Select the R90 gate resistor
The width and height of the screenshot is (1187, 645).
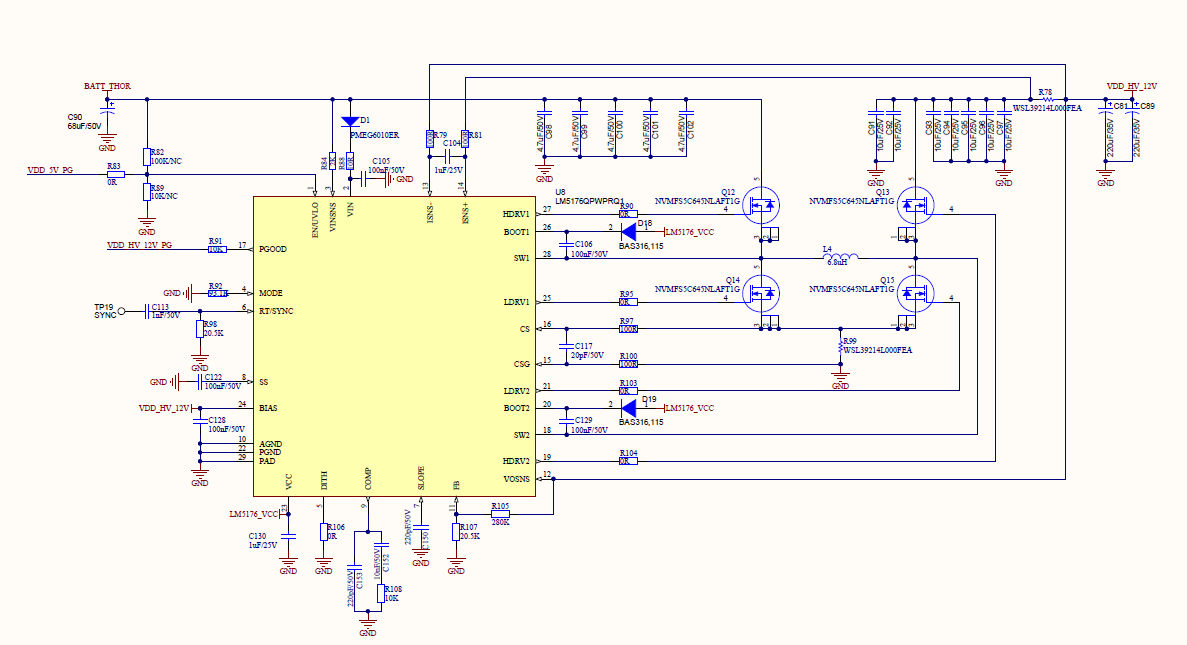(628, 214)
